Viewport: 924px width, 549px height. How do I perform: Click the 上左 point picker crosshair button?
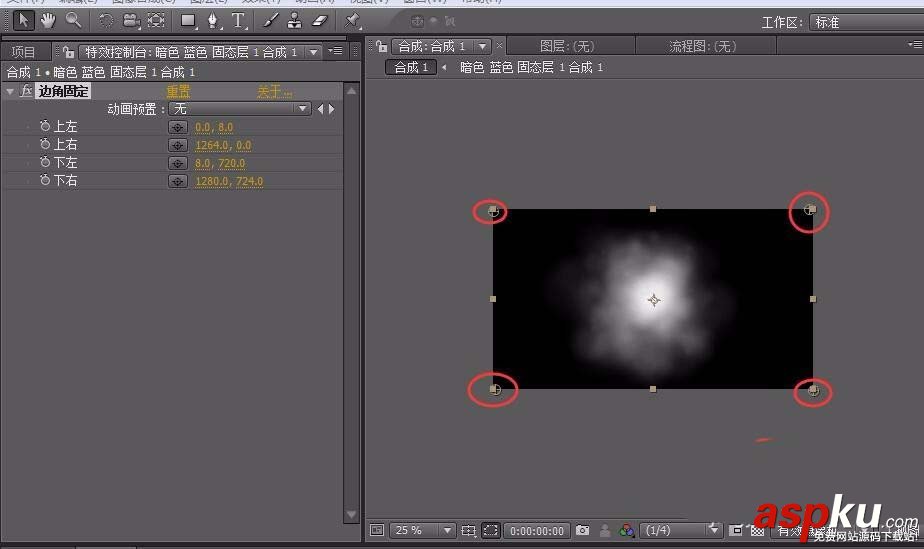pyautogui.click(x=177, y=127)
